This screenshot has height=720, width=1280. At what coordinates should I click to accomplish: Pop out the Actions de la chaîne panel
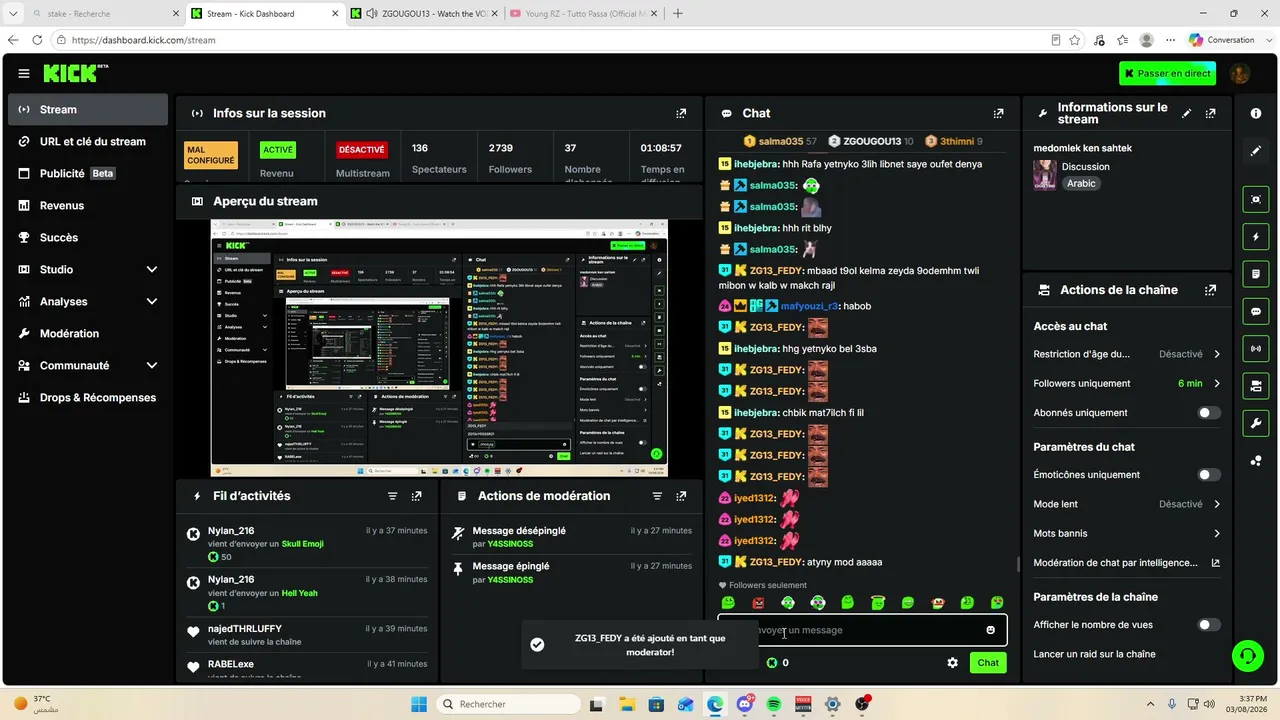1211,290
